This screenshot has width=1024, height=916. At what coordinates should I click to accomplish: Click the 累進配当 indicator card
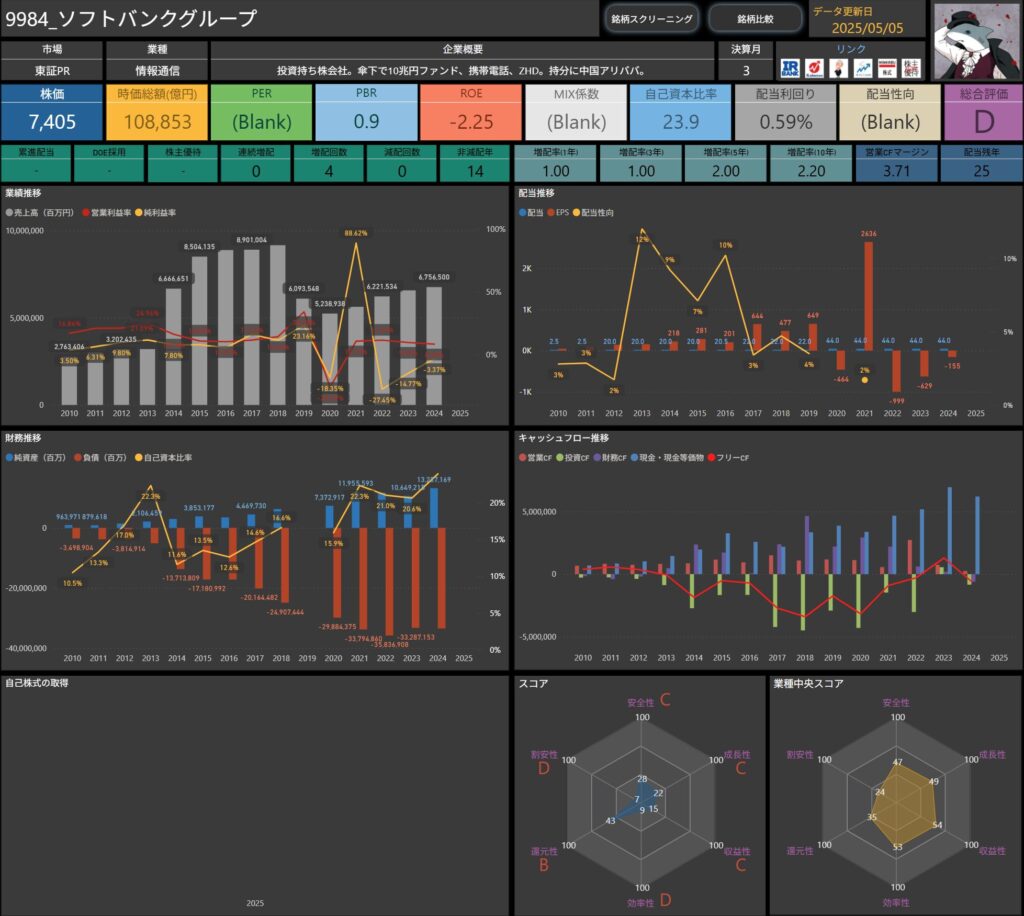pos(36,163)
